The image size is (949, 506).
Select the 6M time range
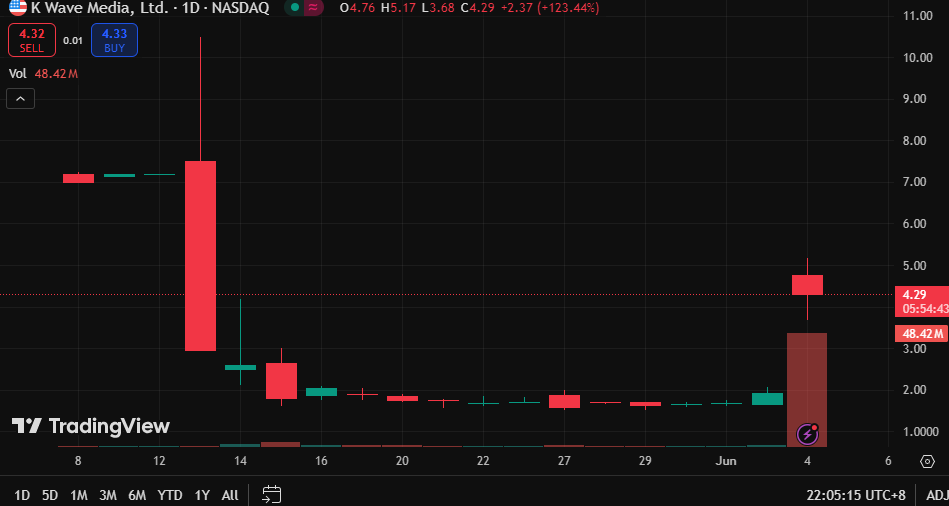[x=137, y=495]
